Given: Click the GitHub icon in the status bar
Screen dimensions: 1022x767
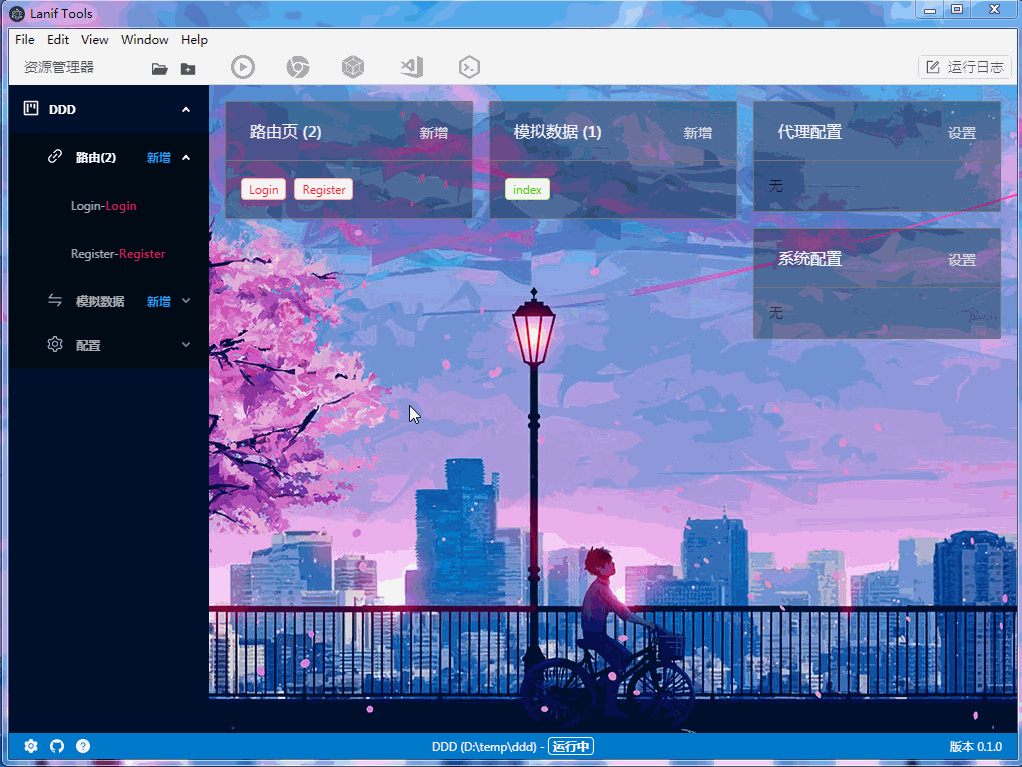Looking at the screenshot, I should coord(57,746).
